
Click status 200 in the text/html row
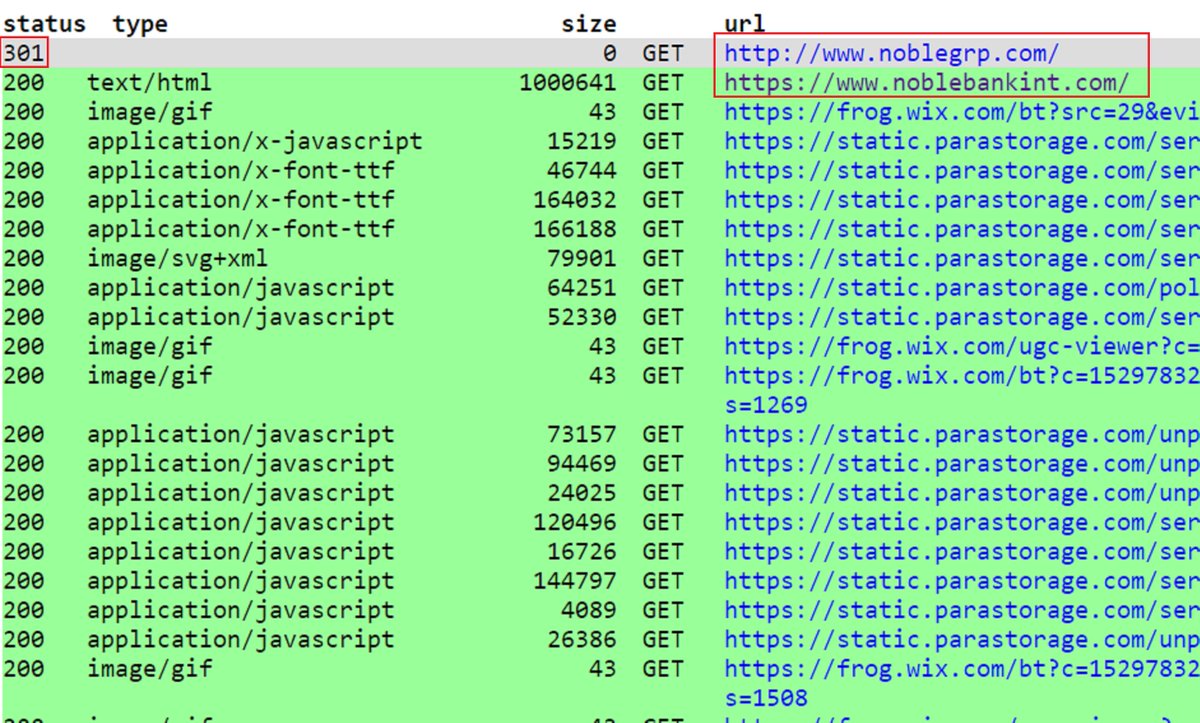[24, 82]
